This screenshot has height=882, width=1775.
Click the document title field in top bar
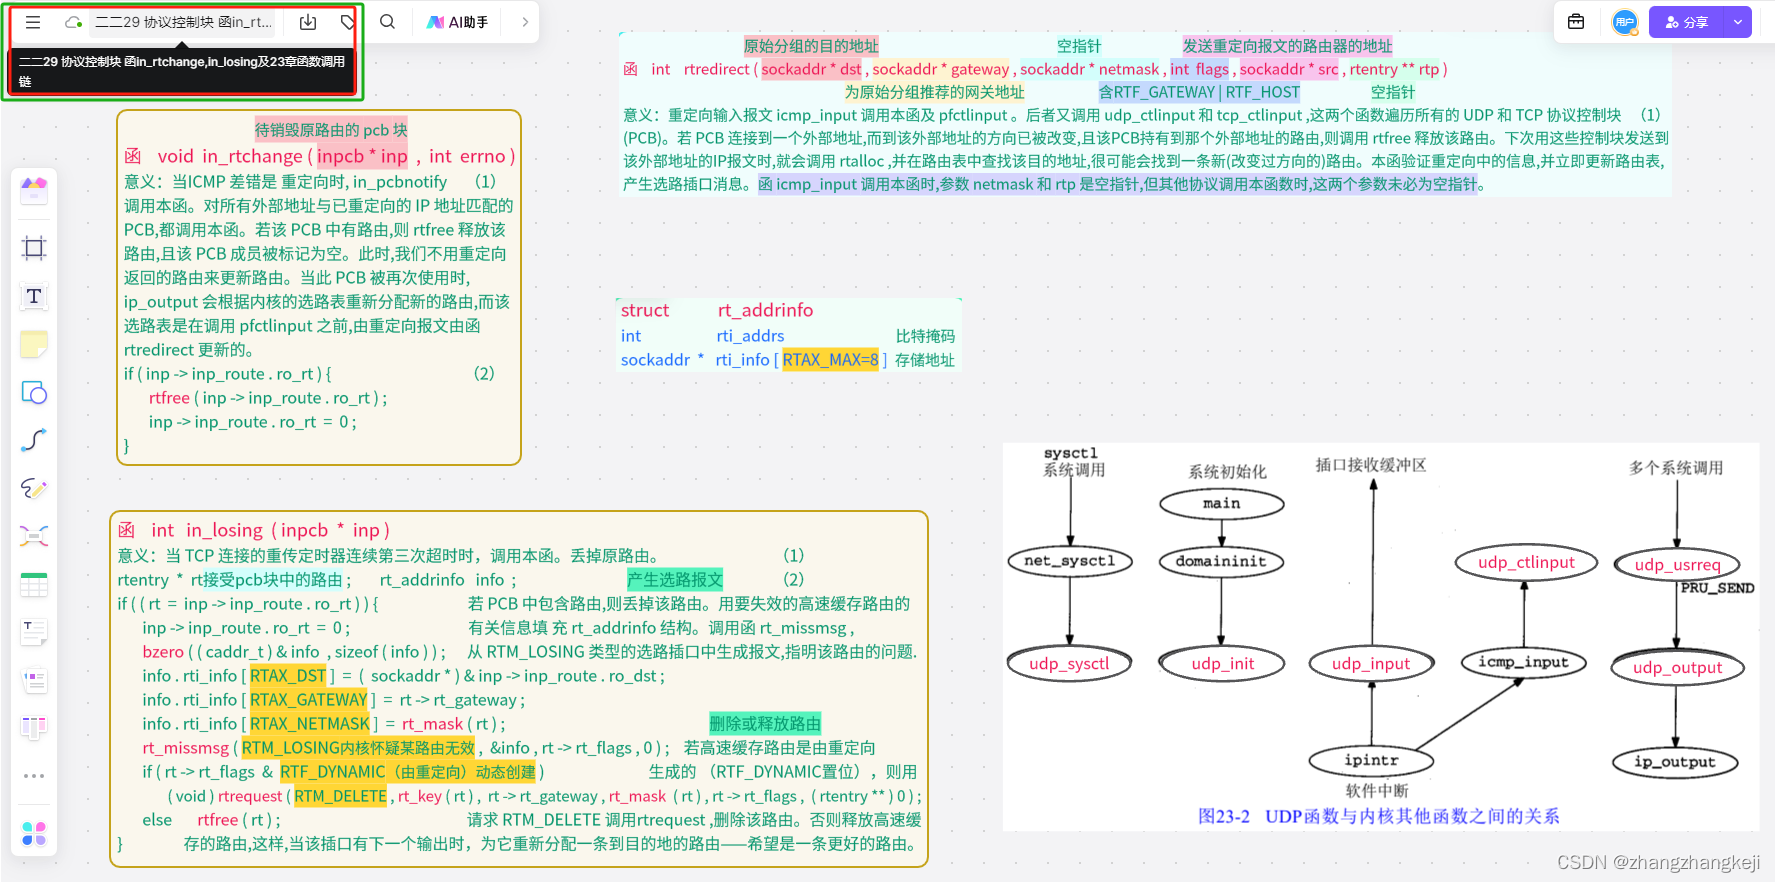coord(184,22)
